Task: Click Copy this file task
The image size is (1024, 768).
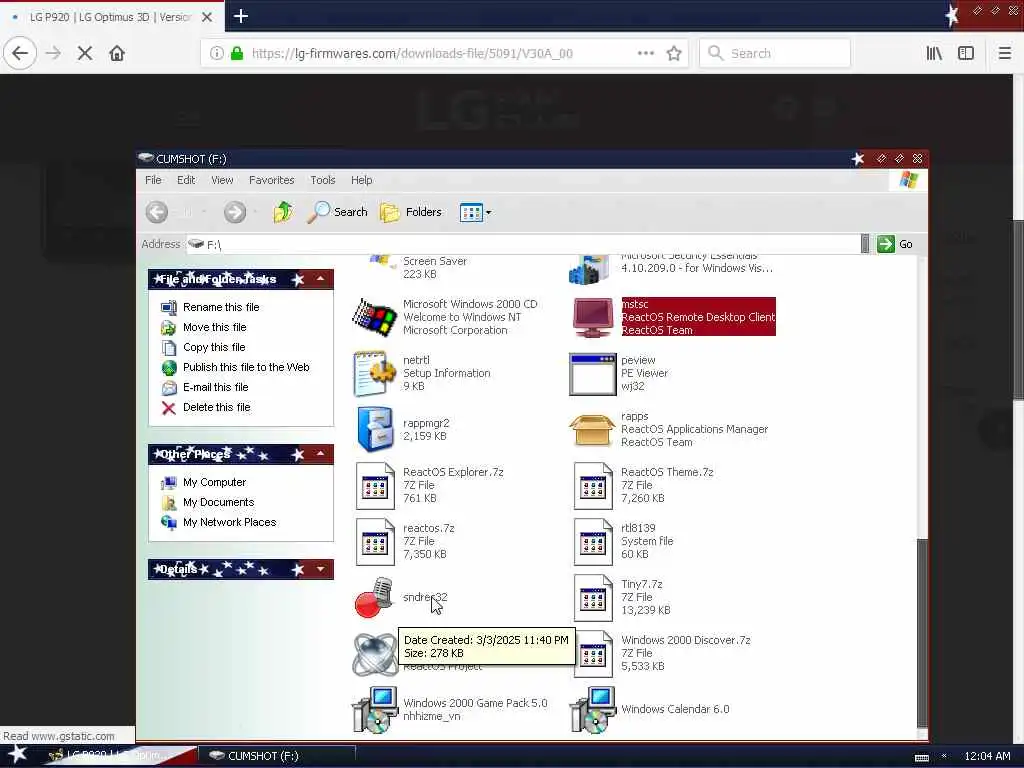Action: (x=214, y=347)
